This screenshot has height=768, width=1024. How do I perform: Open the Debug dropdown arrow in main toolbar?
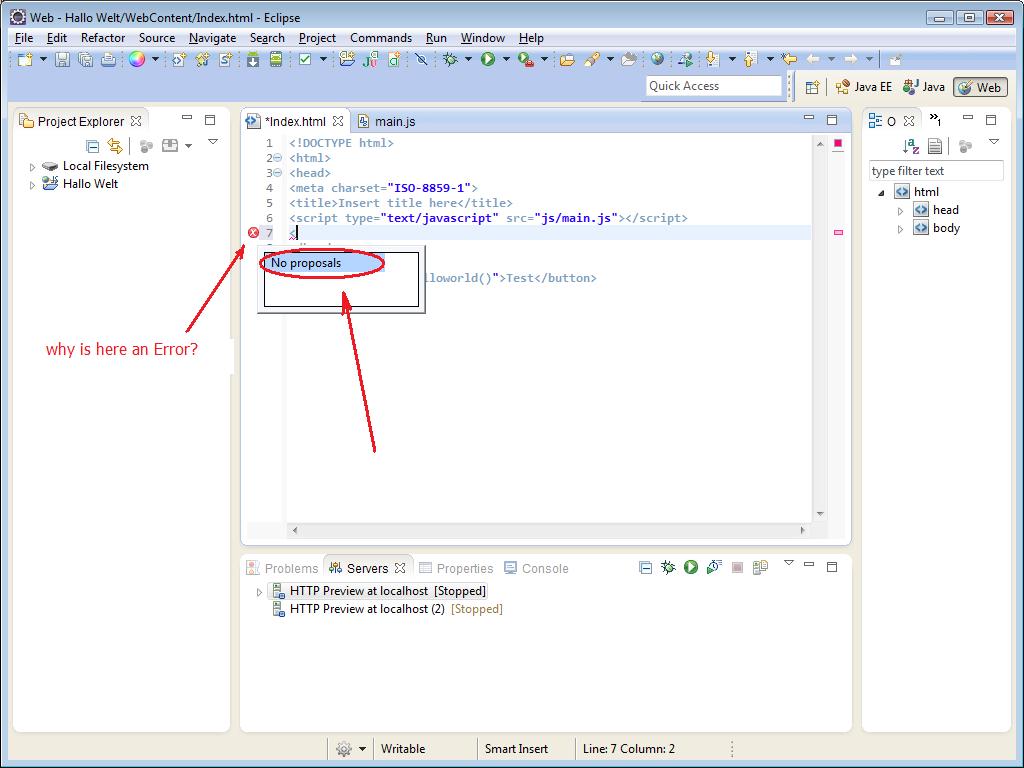click(x=468, y=59)
